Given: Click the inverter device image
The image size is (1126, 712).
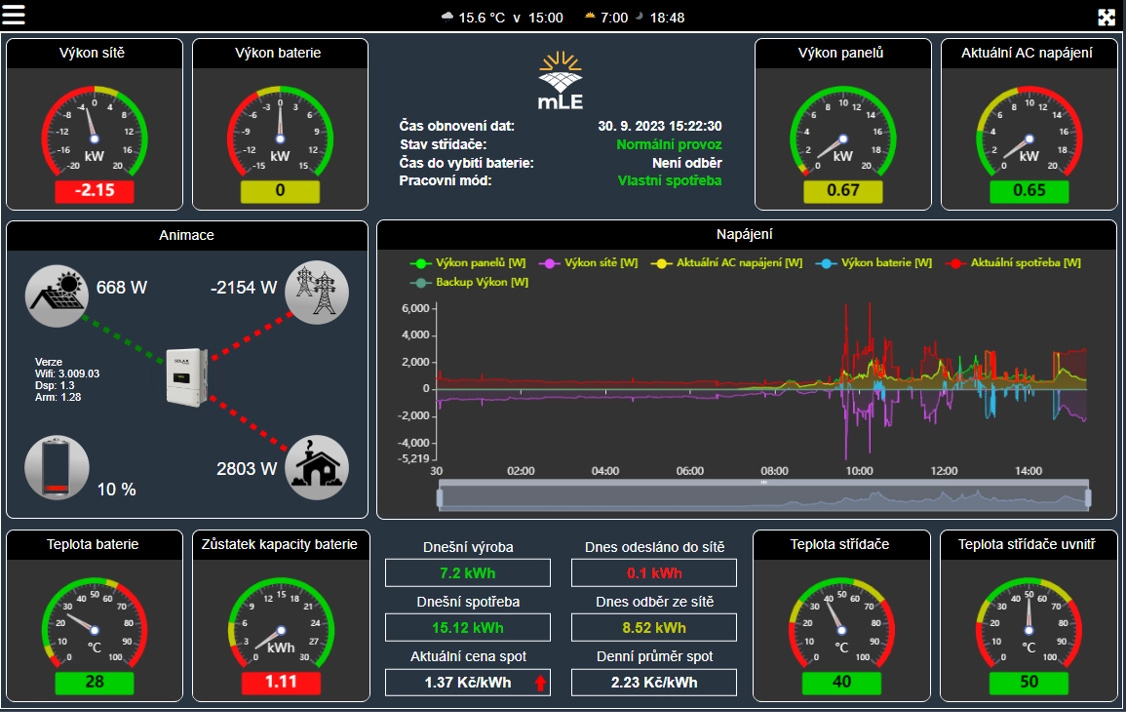Looking at the screenshot, I should pos(188,376).
